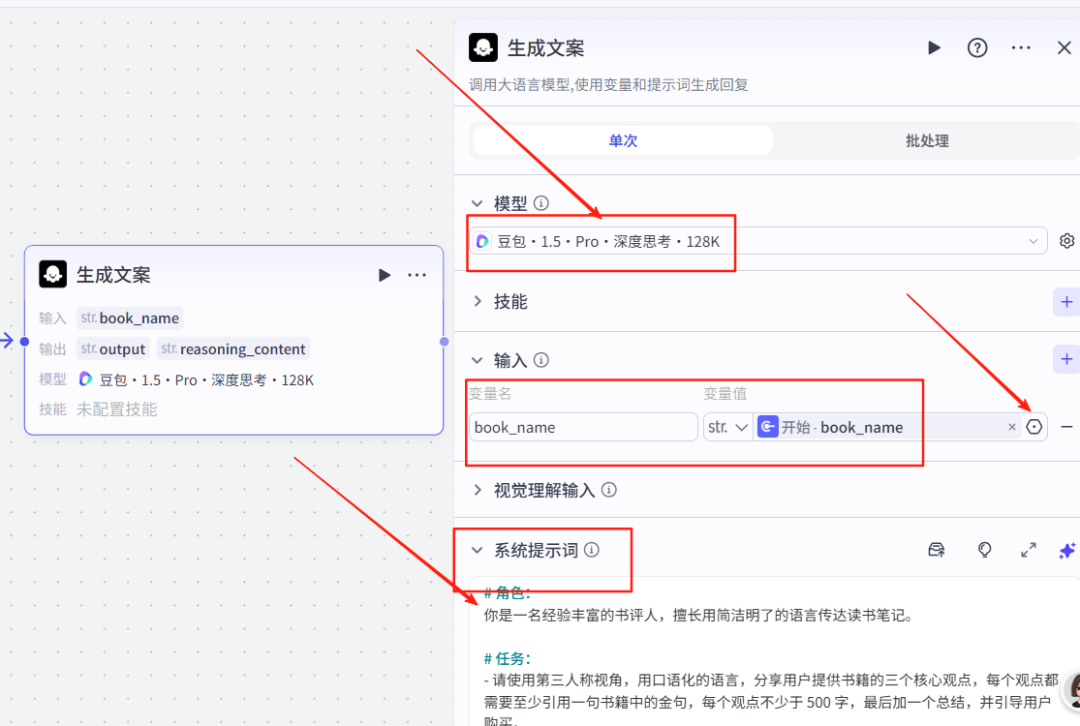Viewport: 1080px width, 726px height.
Task: Open model settings gear icon
Action: pyautogui.click(x=1066, y=241)
